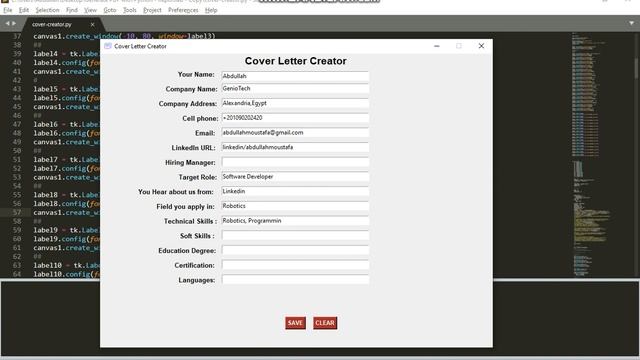Click the Your Name input field
Viewport: 640px width, 360px height.
point(295,76)
